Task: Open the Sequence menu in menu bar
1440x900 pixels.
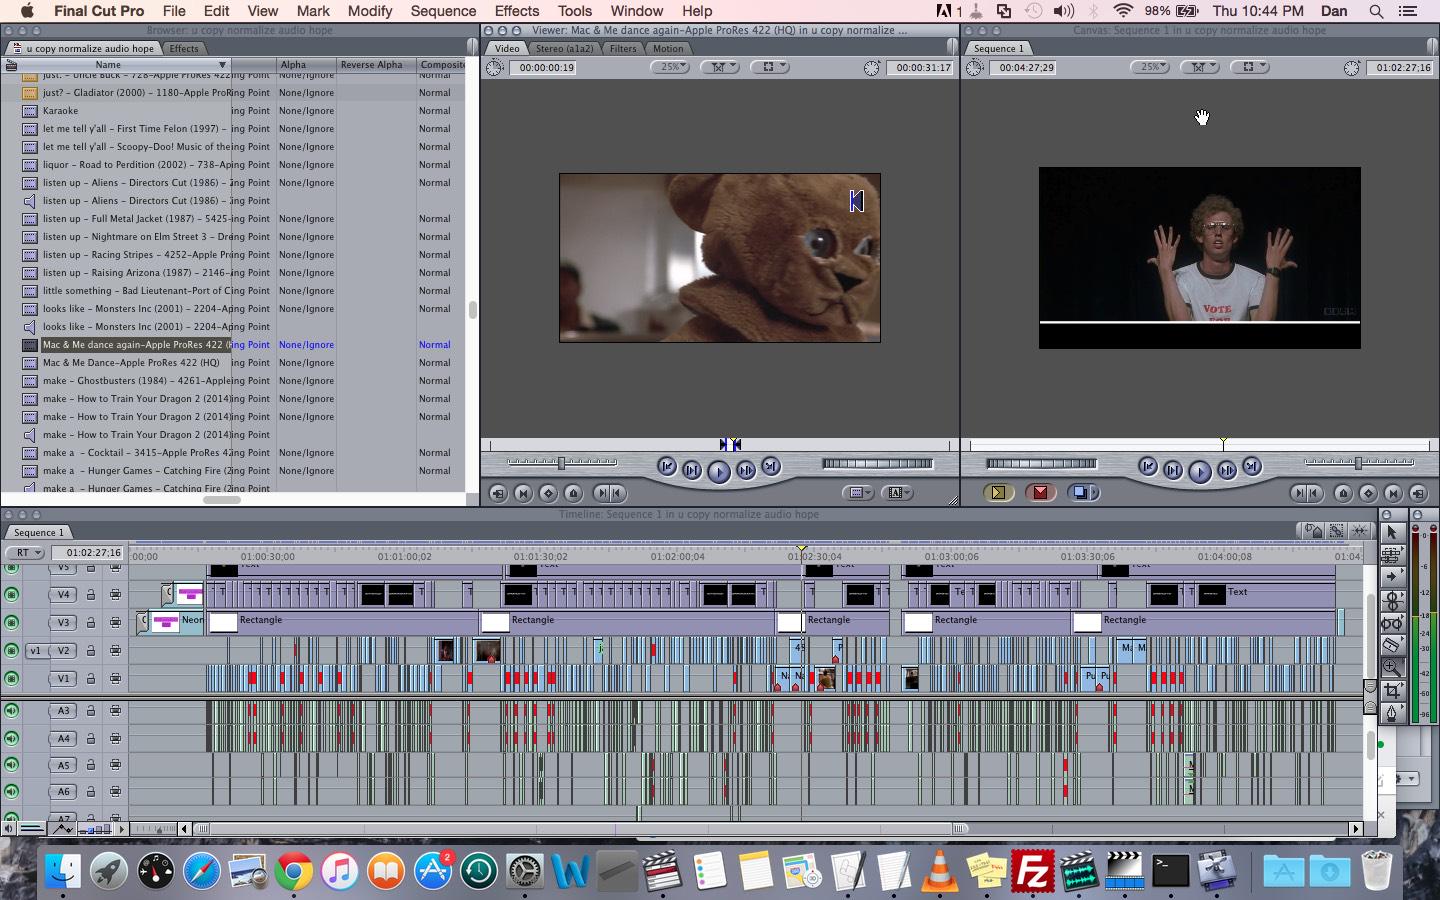Action: click(x=443, y=11)
